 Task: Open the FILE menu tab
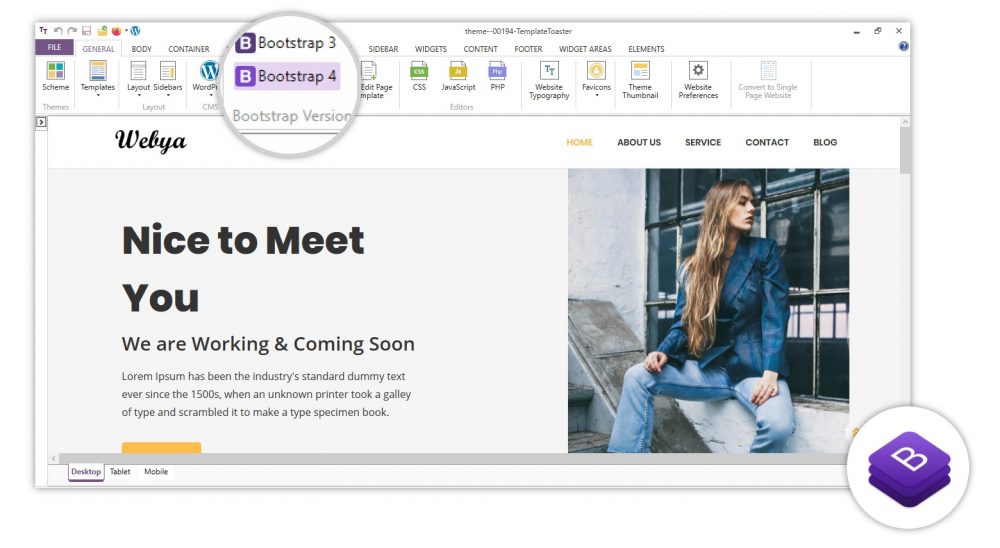tap(54, 48)
